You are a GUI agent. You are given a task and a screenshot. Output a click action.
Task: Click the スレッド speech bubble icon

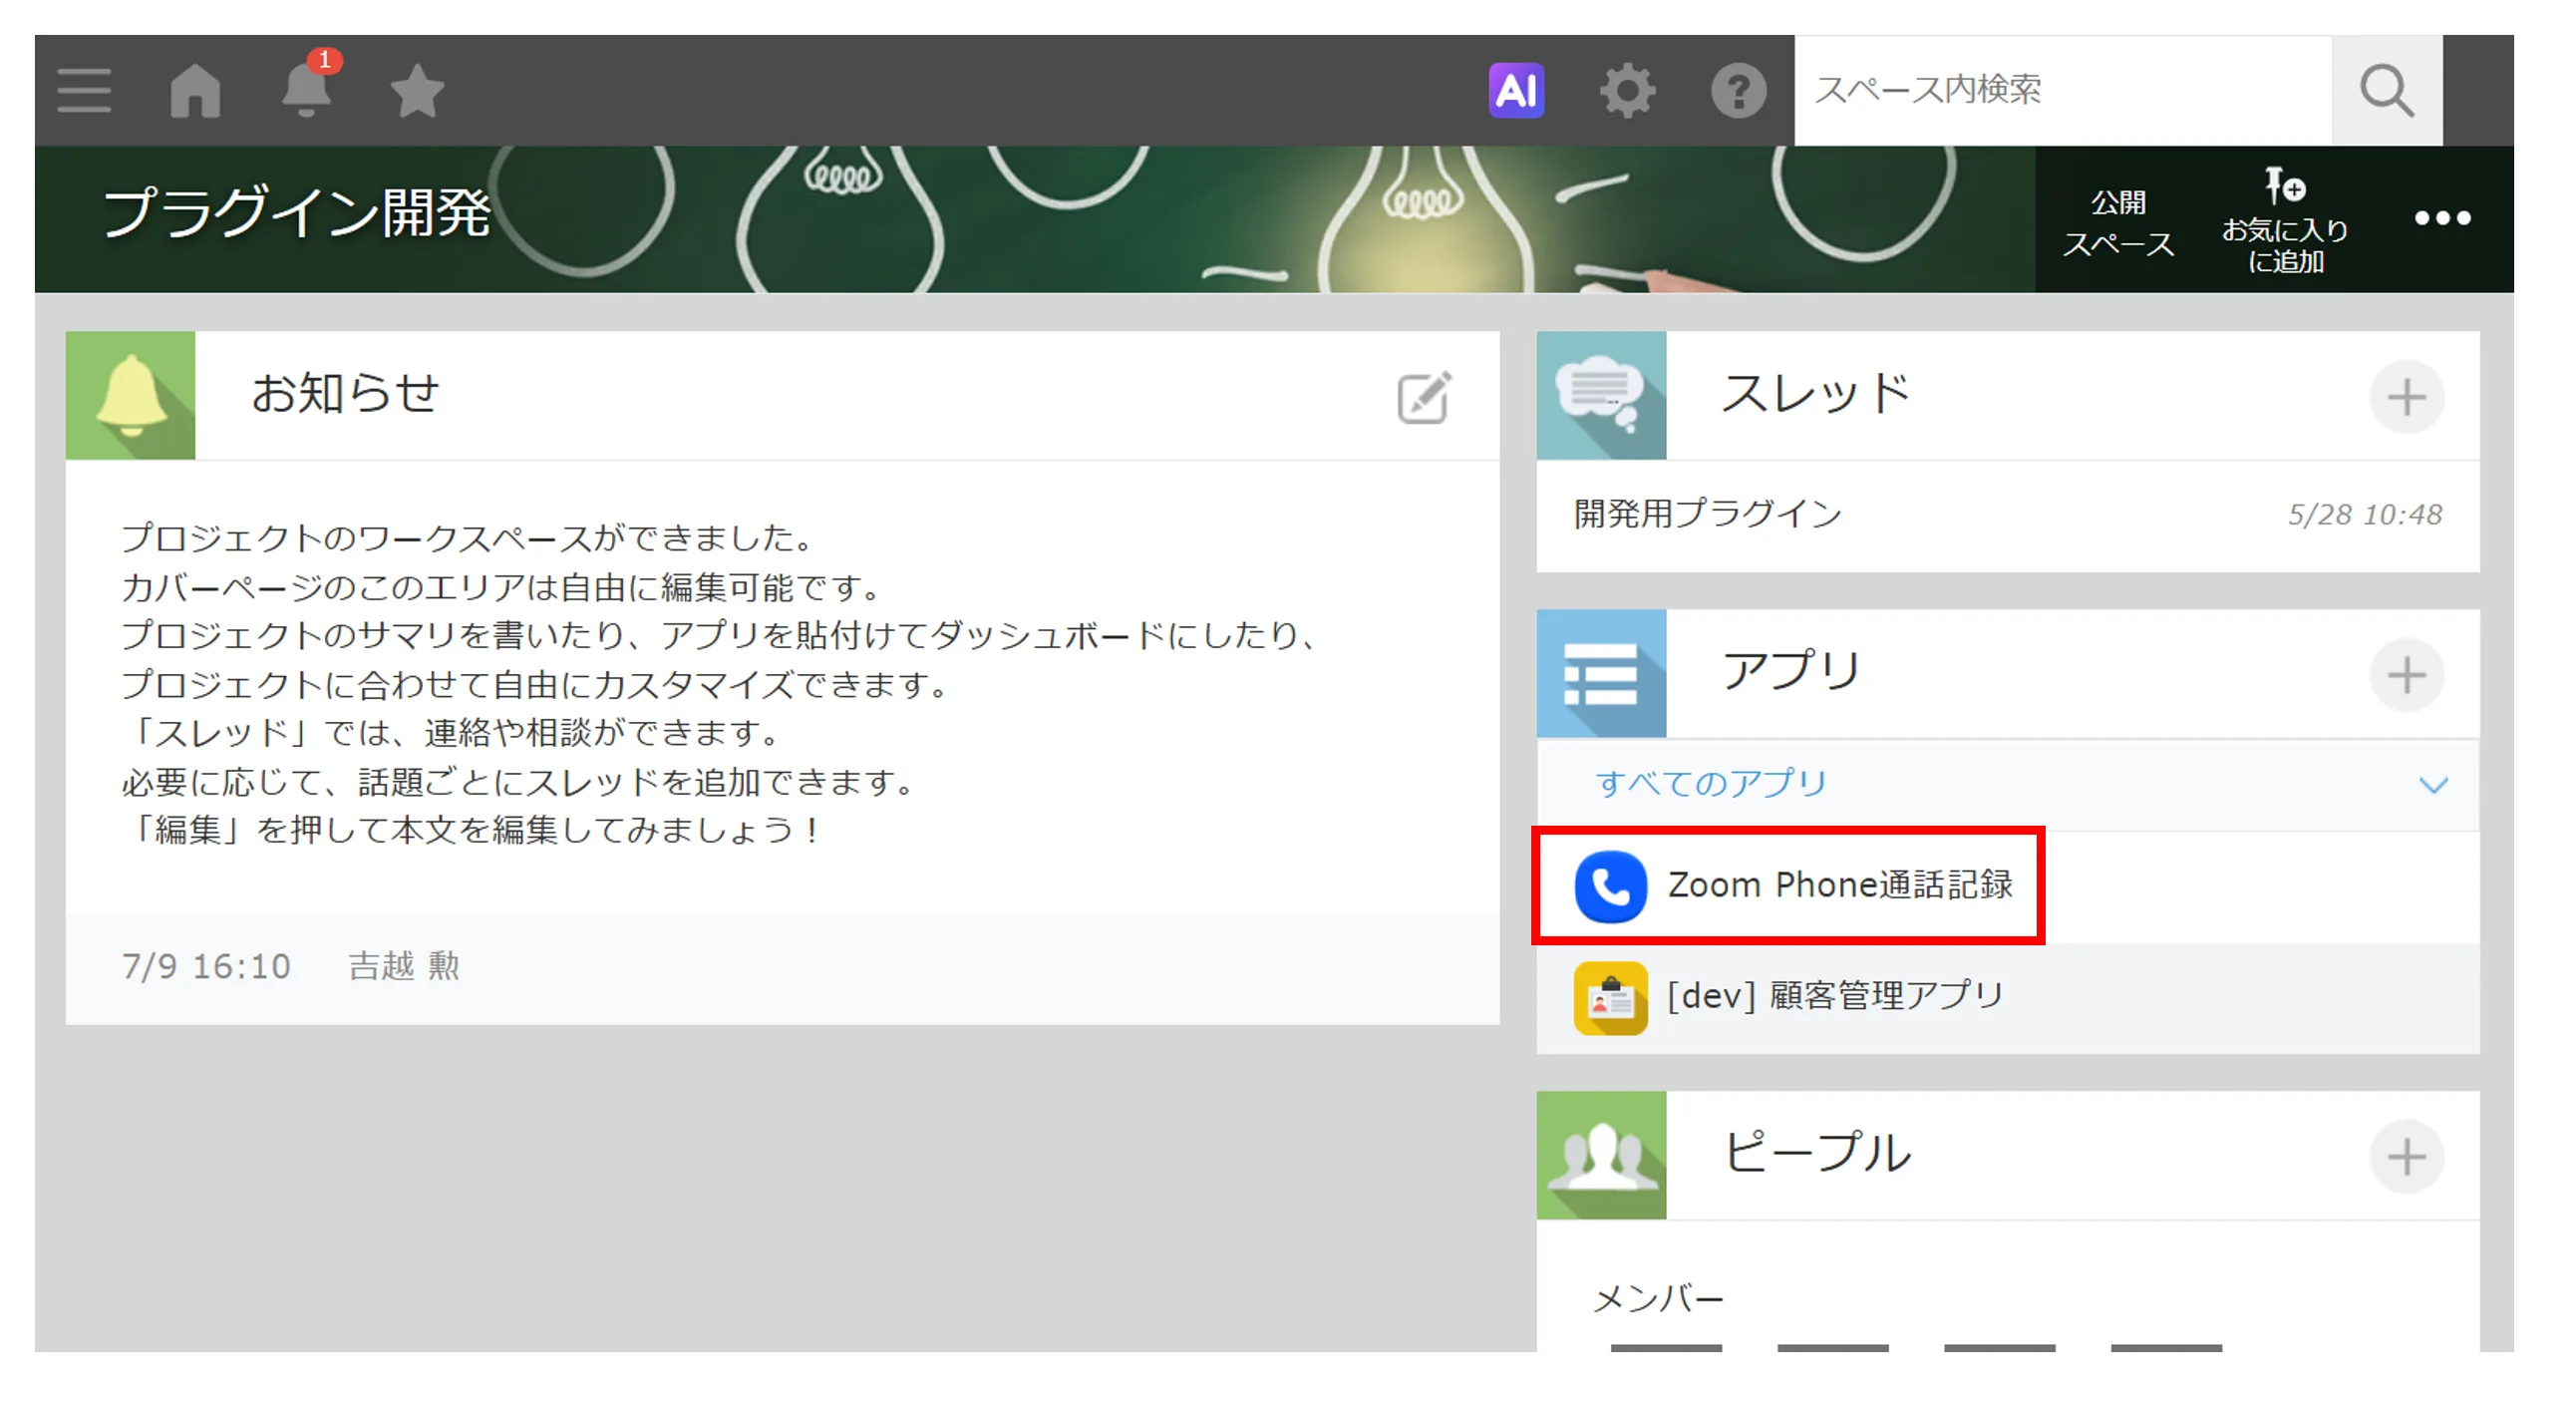click(1601, 396)
